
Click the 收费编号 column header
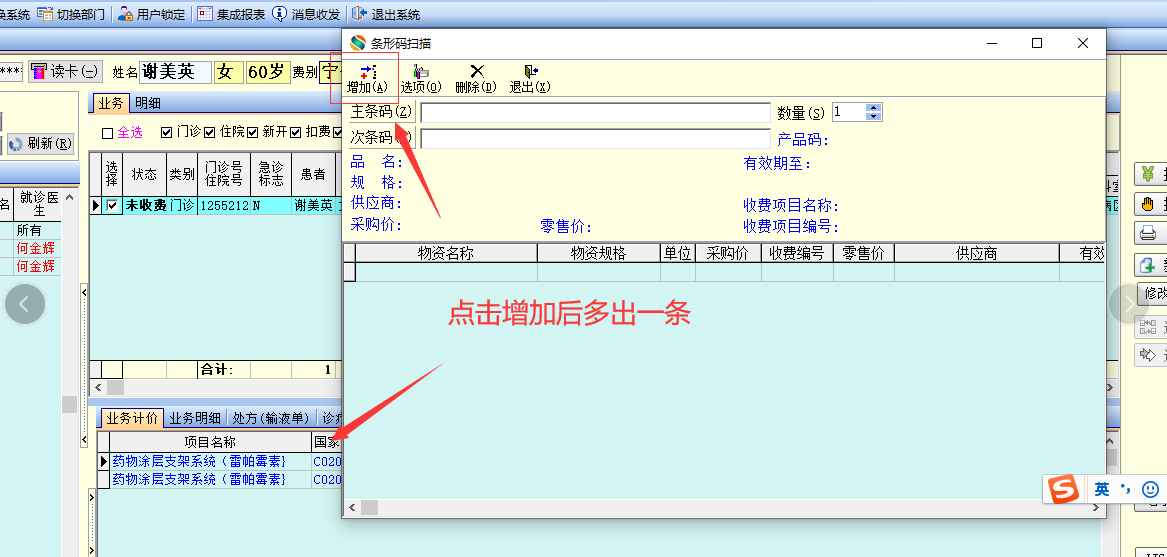[797, 253]
